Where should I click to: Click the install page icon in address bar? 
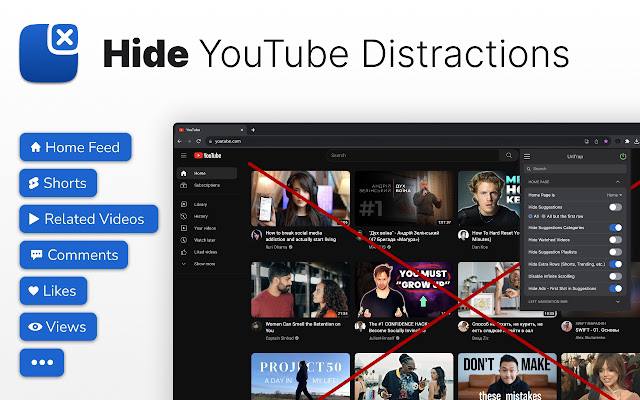pyautogui.click(x=587, y=141)
